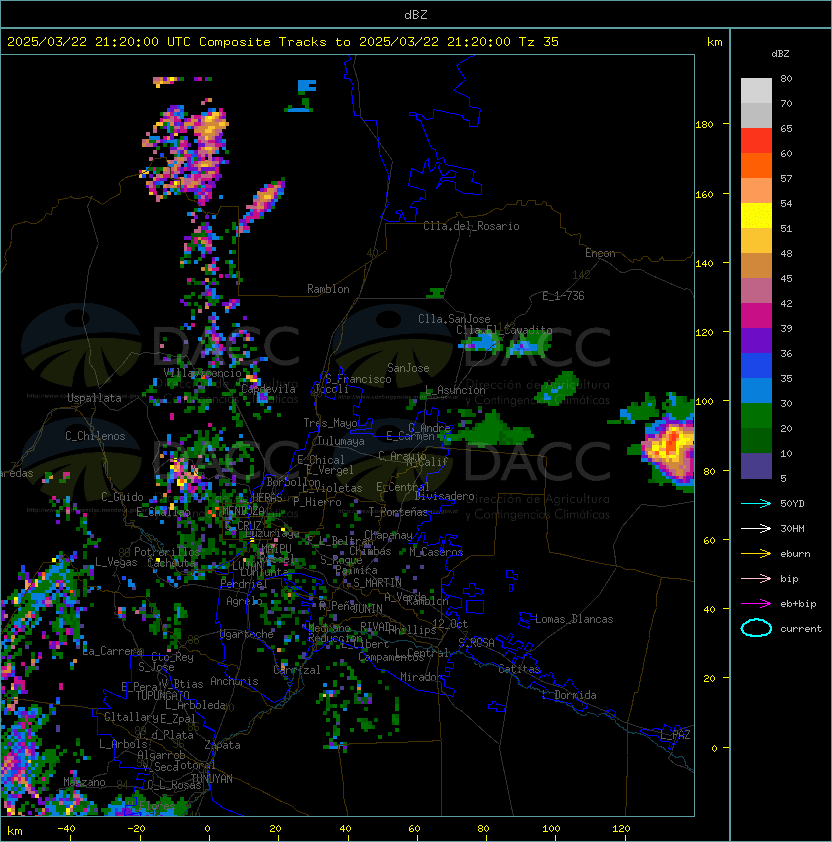Click the 'Tres_Mayo' map label
The image size is (832, 842).
[330, 423]
